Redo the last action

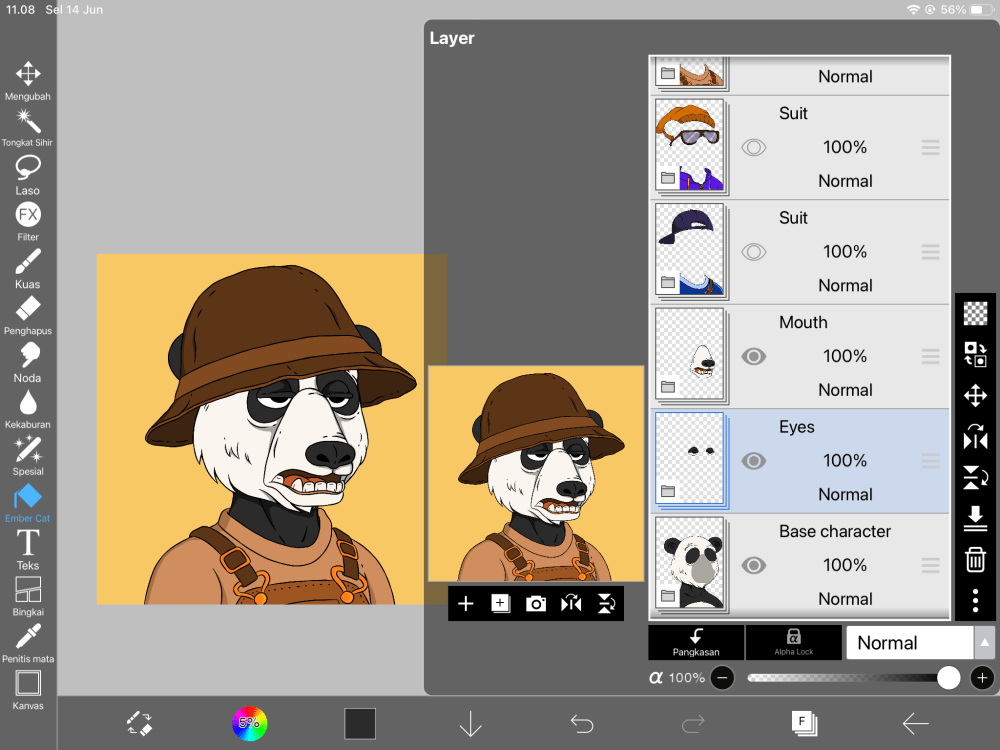pos(693,724)
